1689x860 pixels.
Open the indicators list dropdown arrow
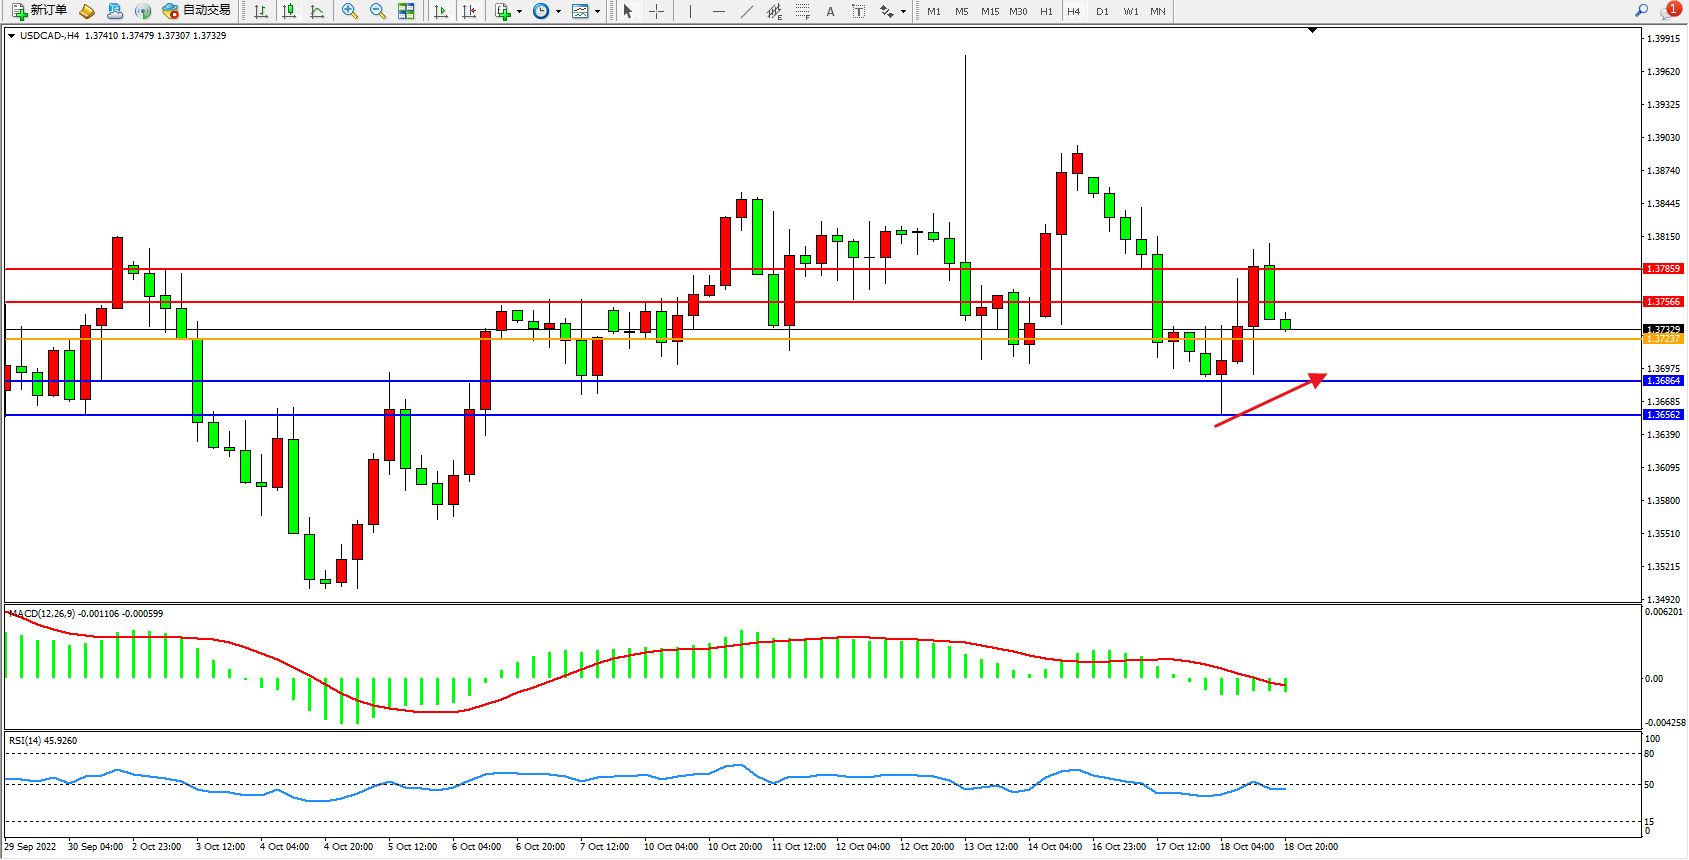(x=519, y=12)
